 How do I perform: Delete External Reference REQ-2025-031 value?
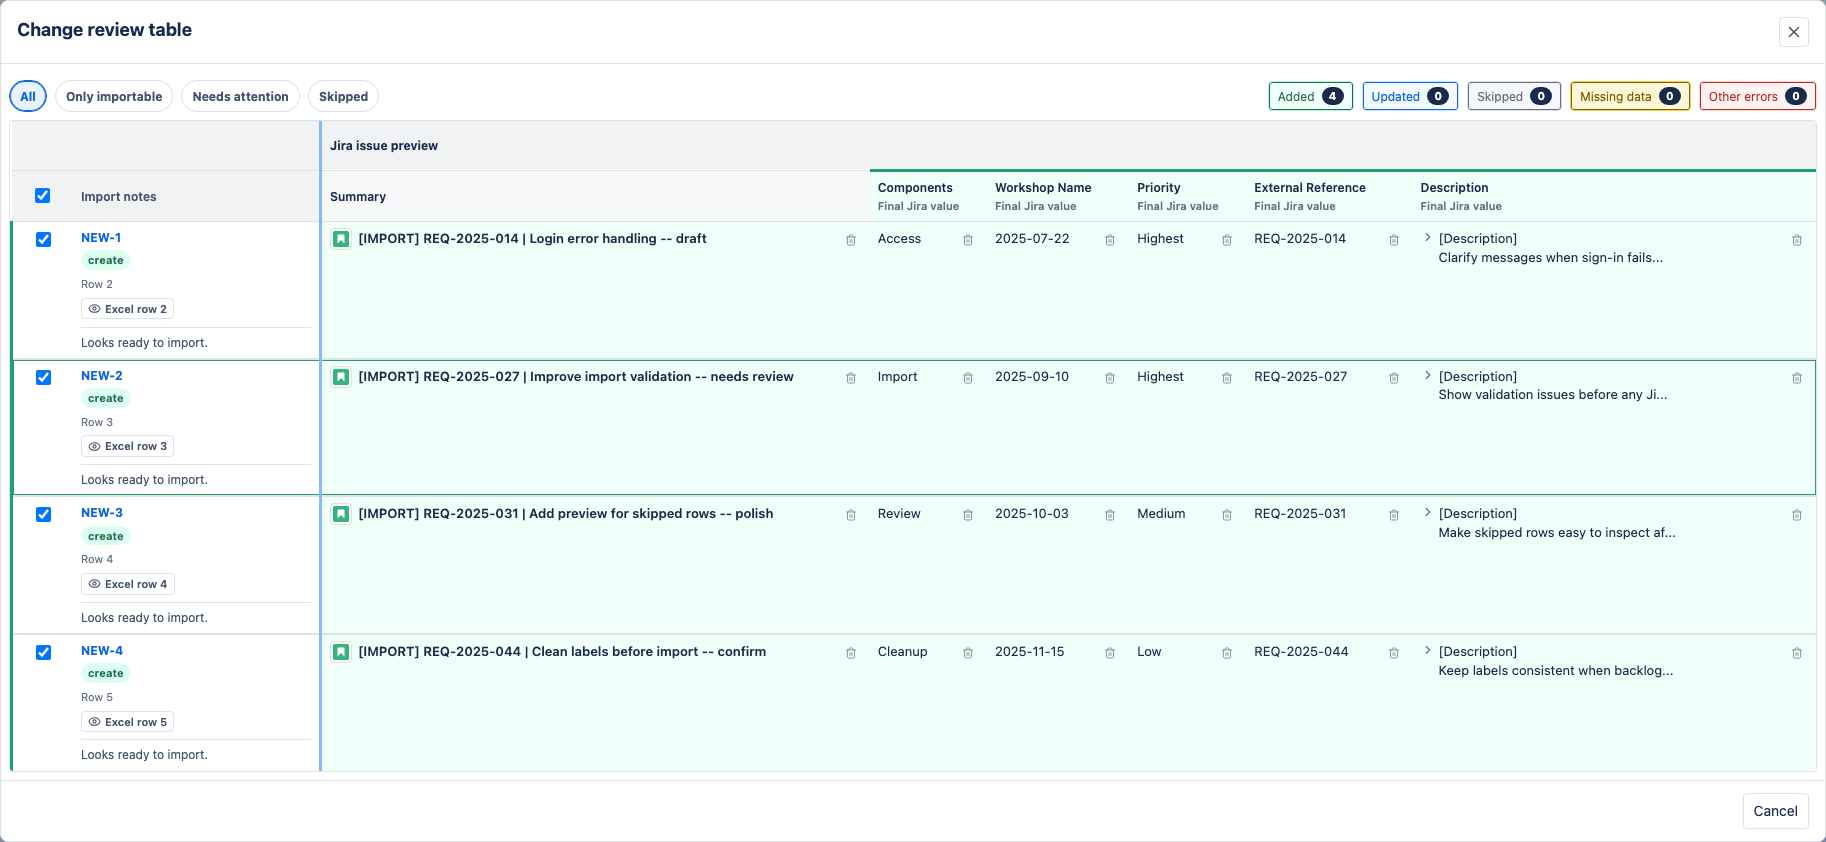pyautogui.click(x=1394, y=515)
